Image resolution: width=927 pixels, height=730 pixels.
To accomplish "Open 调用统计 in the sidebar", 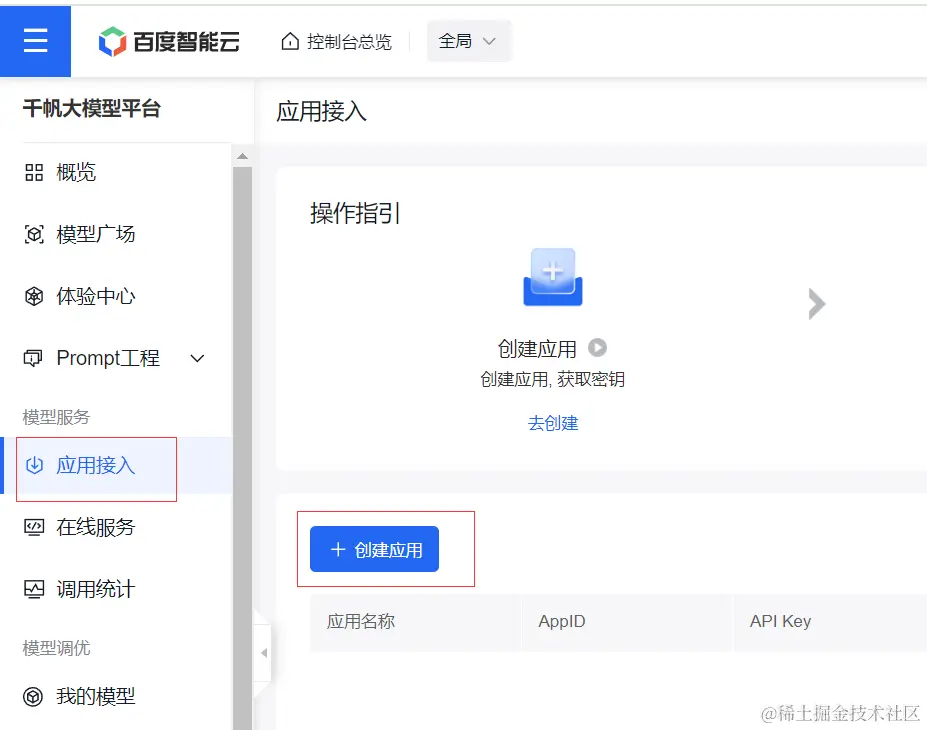I will point(96,589).
